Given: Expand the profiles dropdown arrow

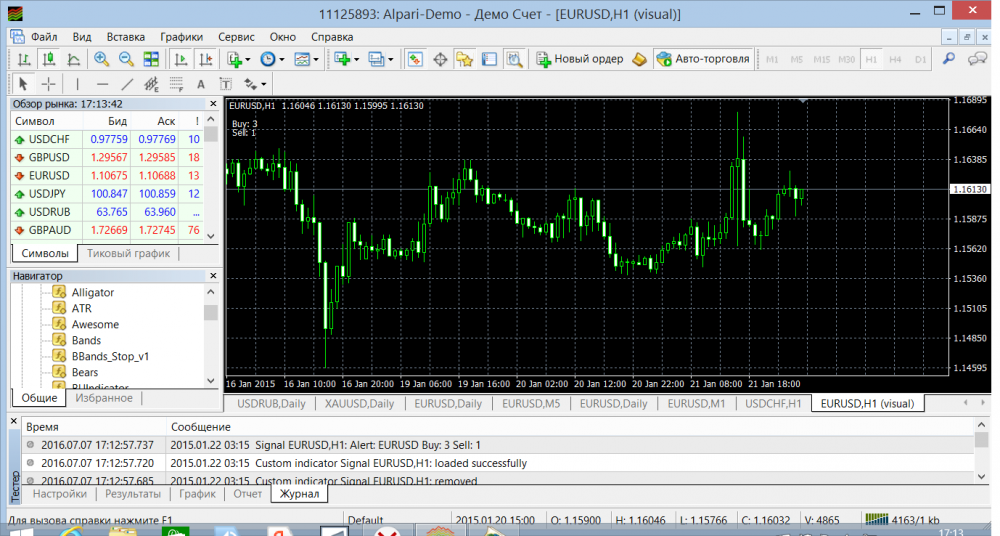Looking at the screenshot, I should click(x=390, y=59).
